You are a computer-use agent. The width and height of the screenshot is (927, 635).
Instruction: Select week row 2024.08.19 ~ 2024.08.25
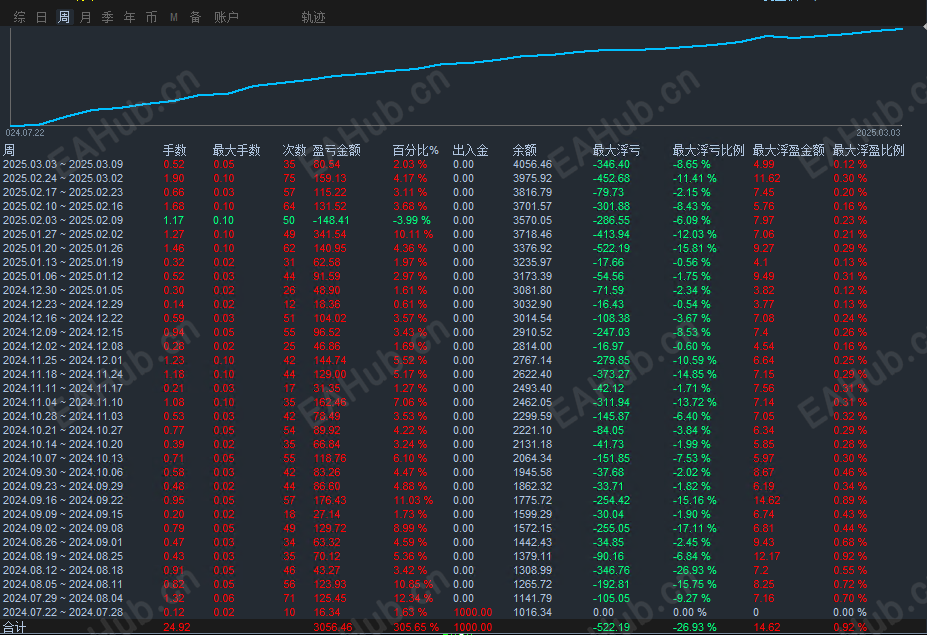tap(464, 556)
